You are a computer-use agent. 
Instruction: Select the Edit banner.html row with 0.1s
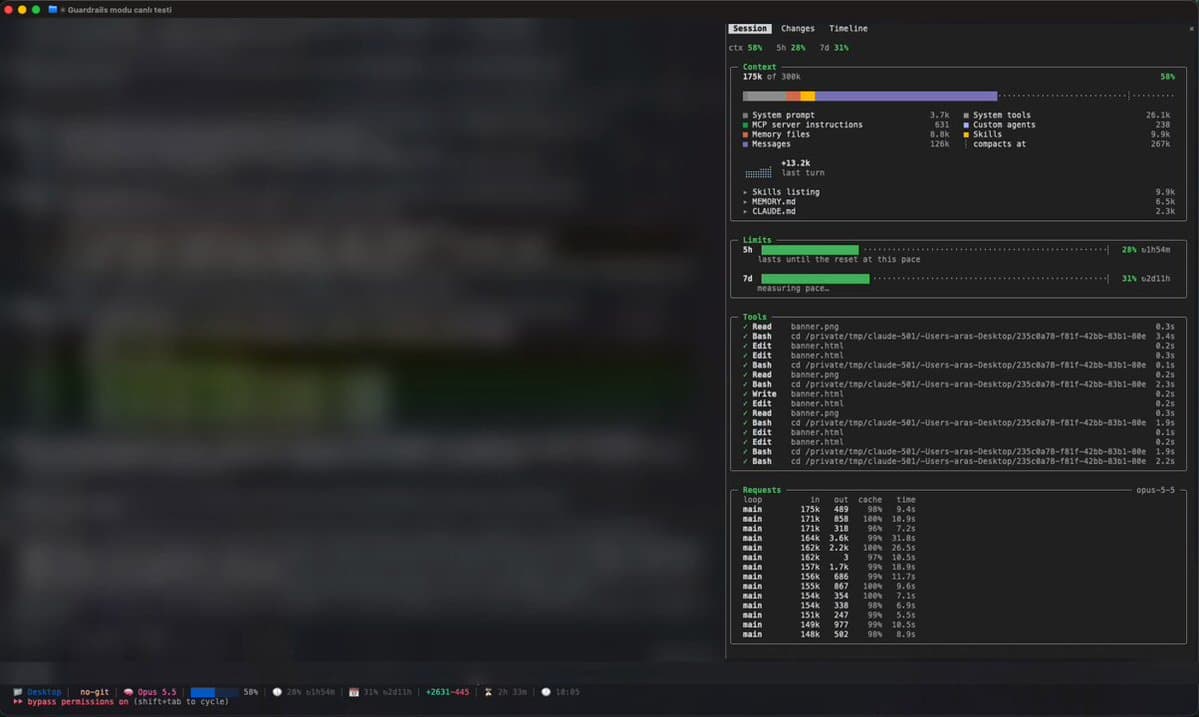958,433
